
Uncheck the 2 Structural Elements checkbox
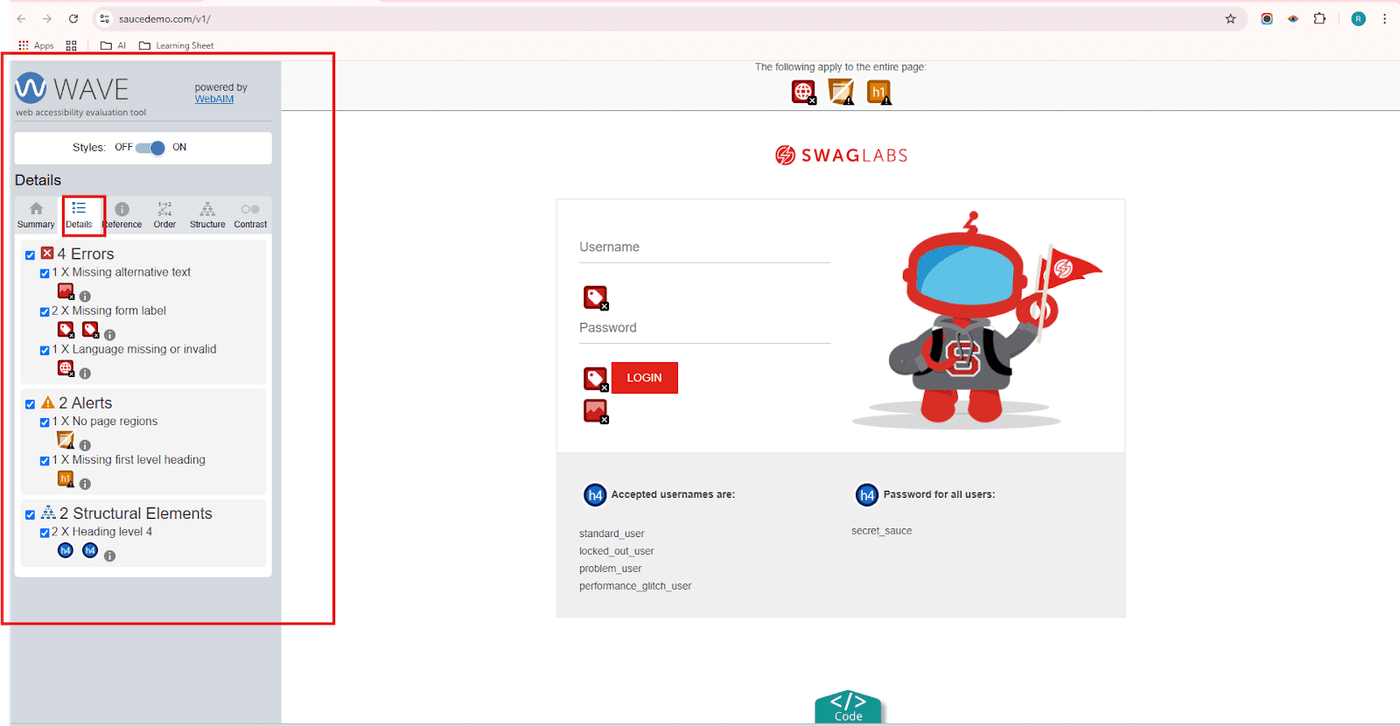(30, 515)
